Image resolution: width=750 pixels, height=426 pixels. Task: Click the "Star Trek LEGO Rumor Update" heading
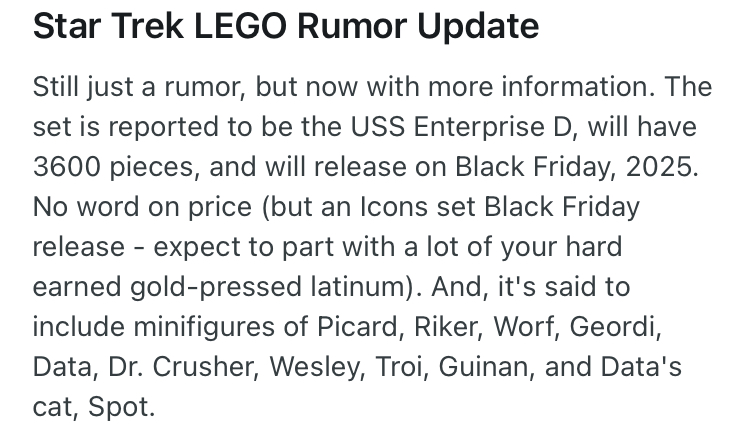coord(286,26)
